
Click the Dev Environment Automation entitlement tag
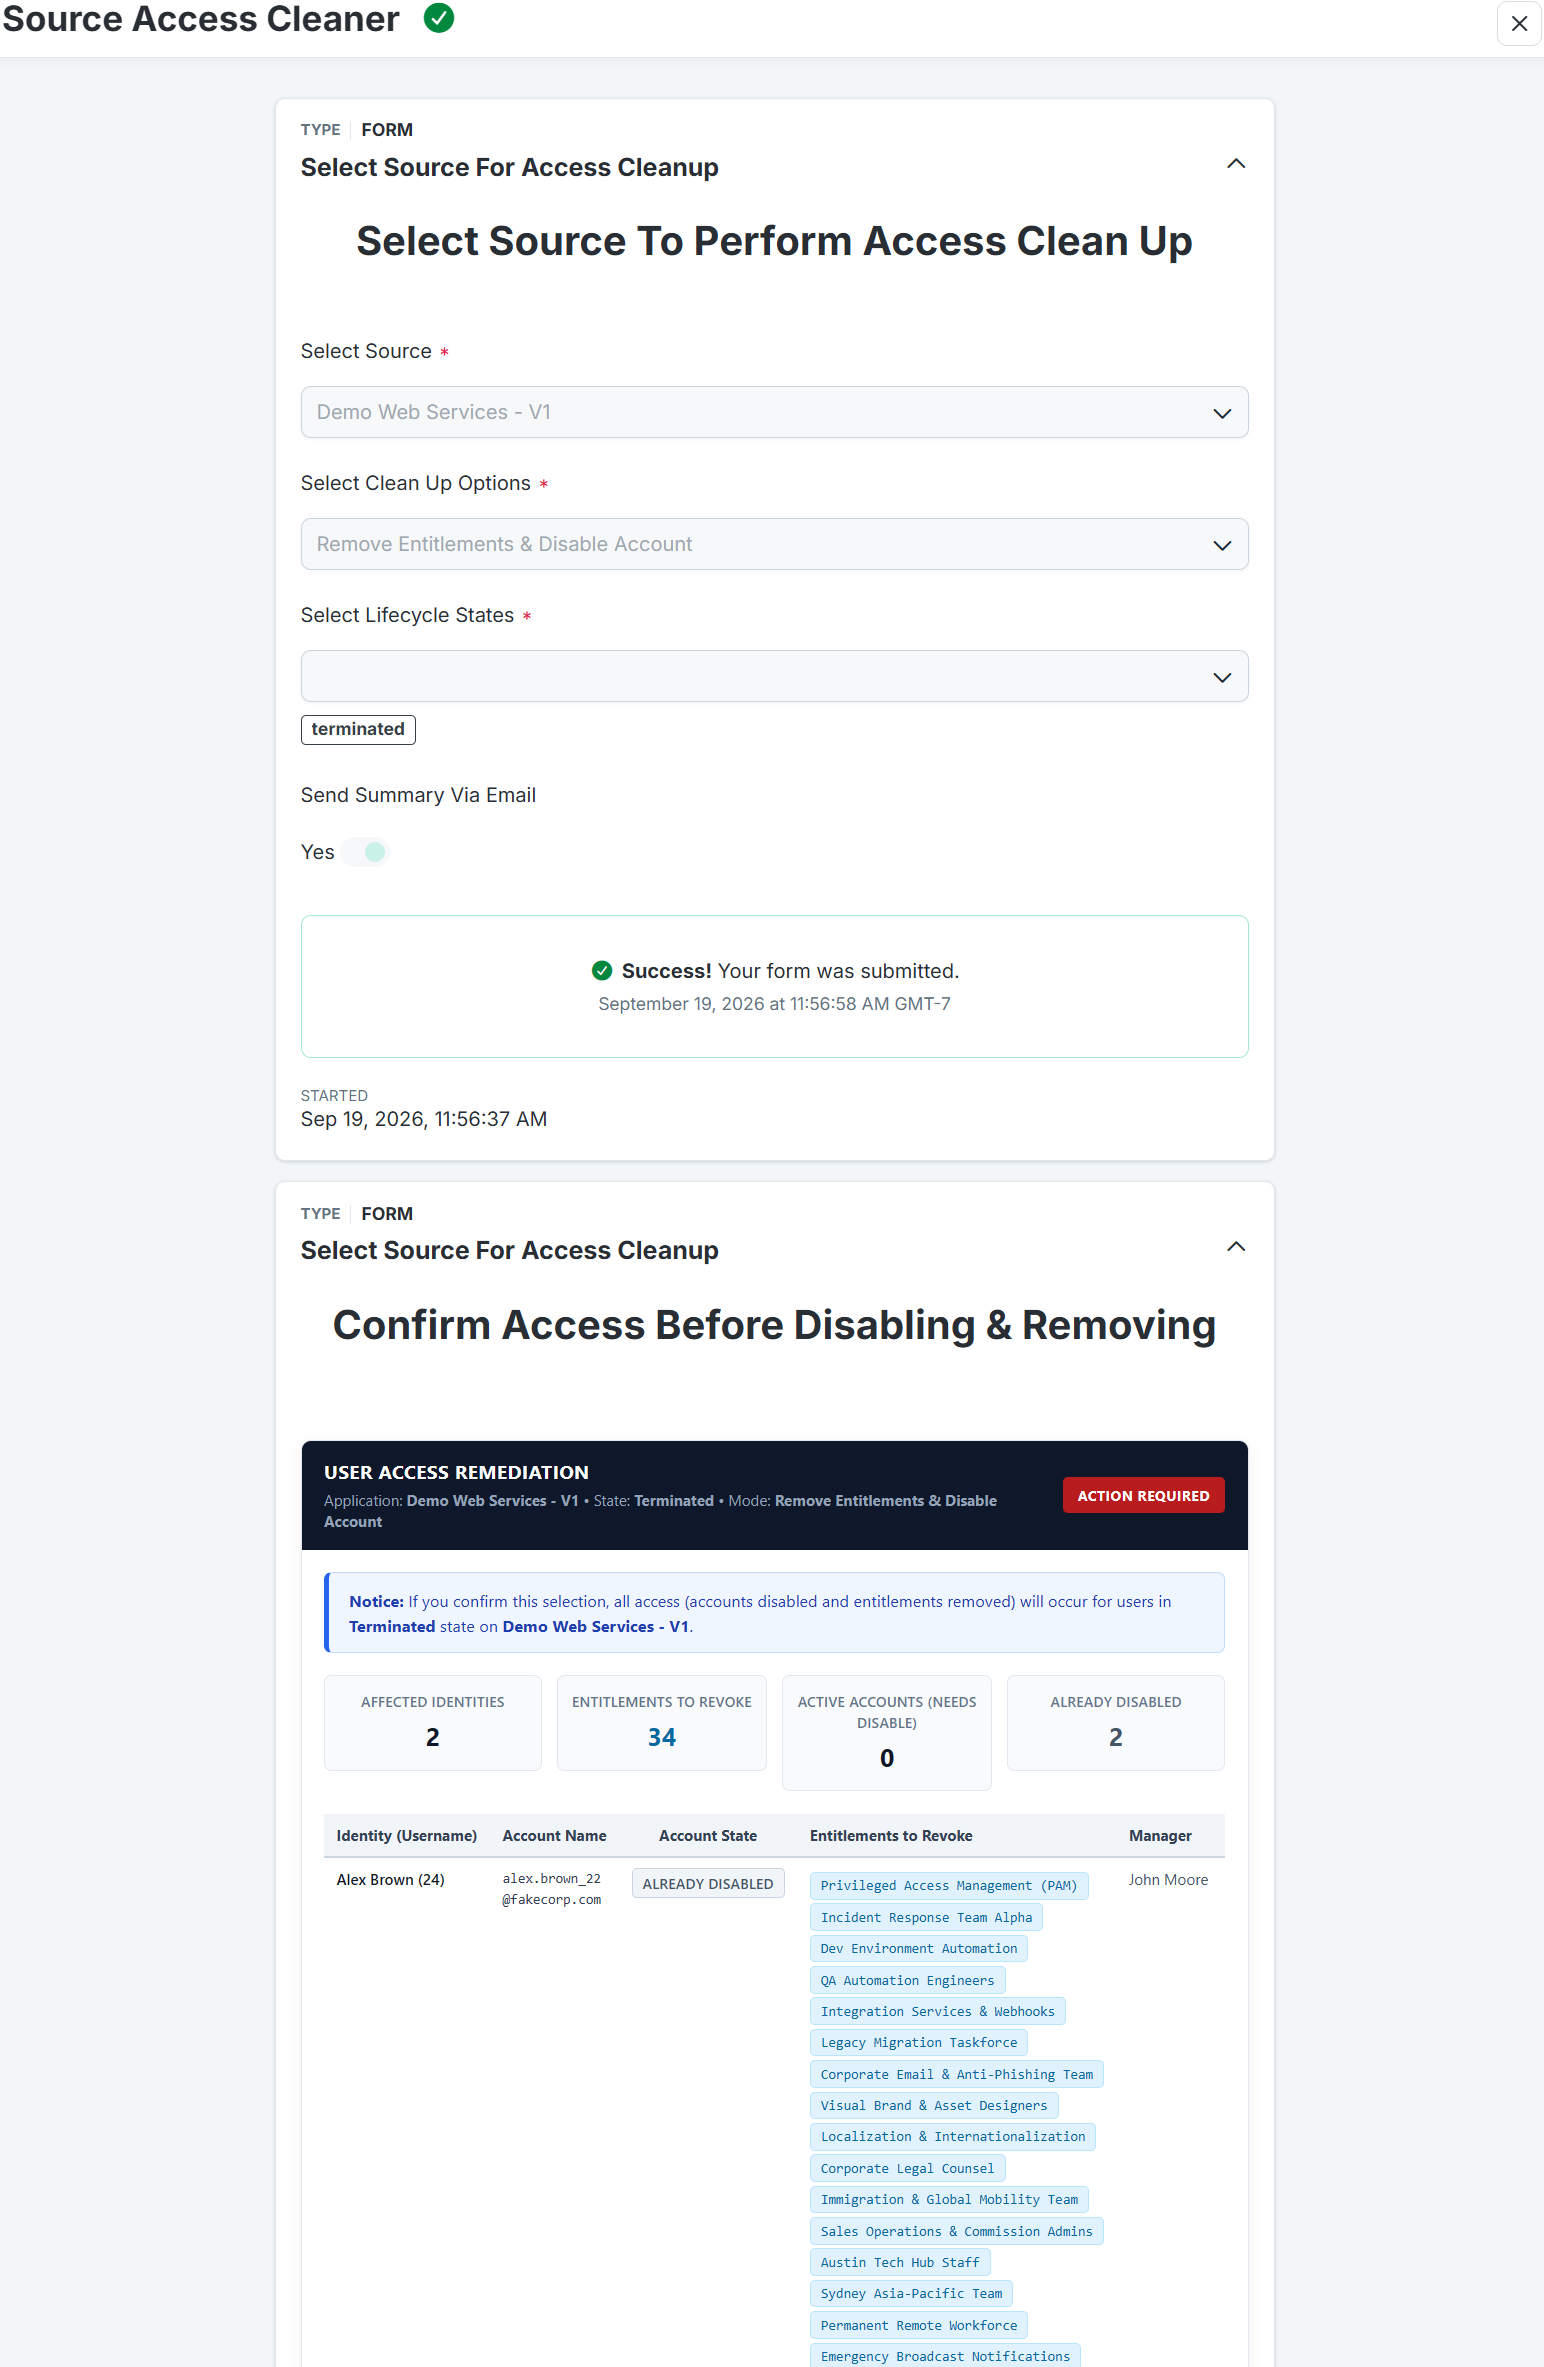click(919, 1948)
